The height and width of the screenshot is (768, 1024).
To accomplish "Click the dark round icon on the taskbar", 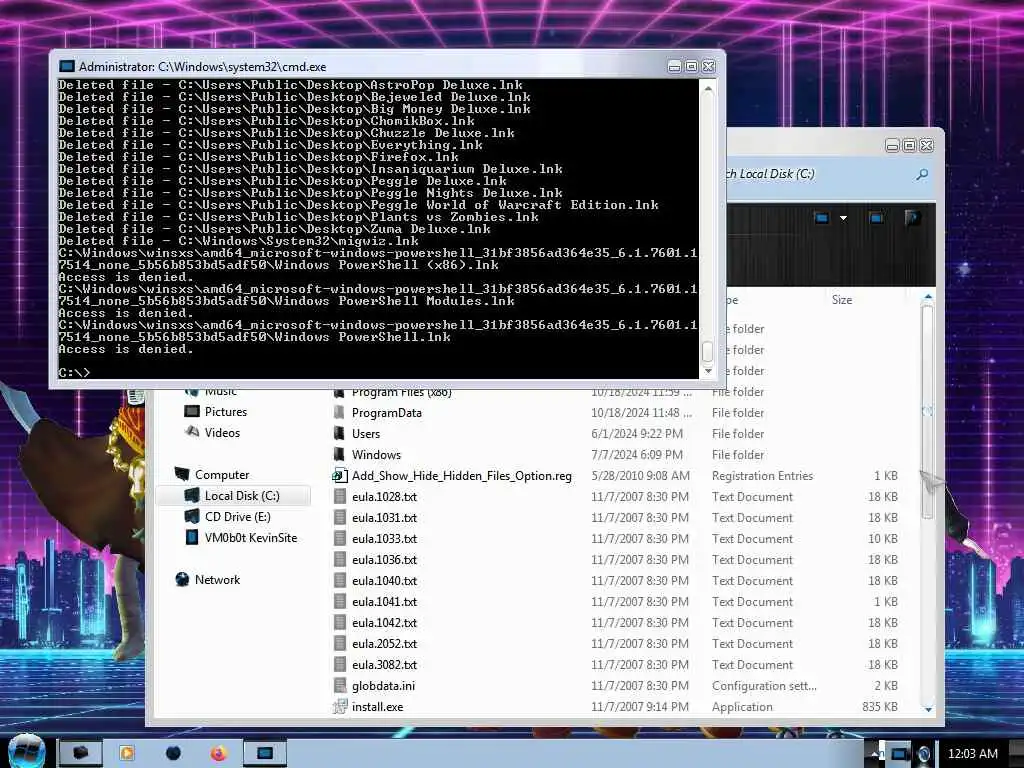I will [173, 754].
